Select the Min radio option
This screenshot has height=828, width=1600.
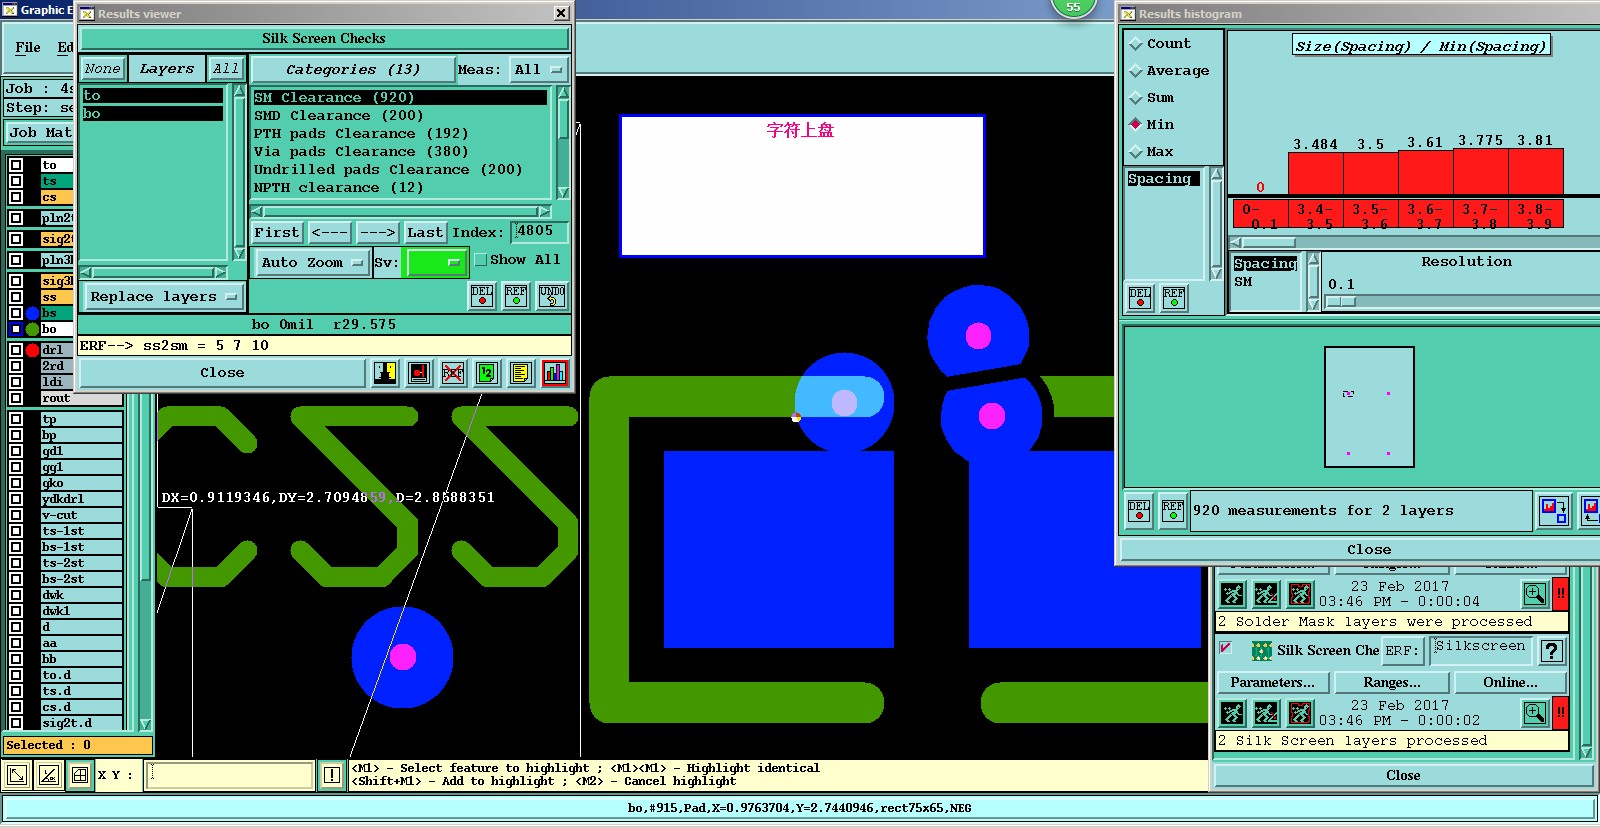coord(1136,124)
